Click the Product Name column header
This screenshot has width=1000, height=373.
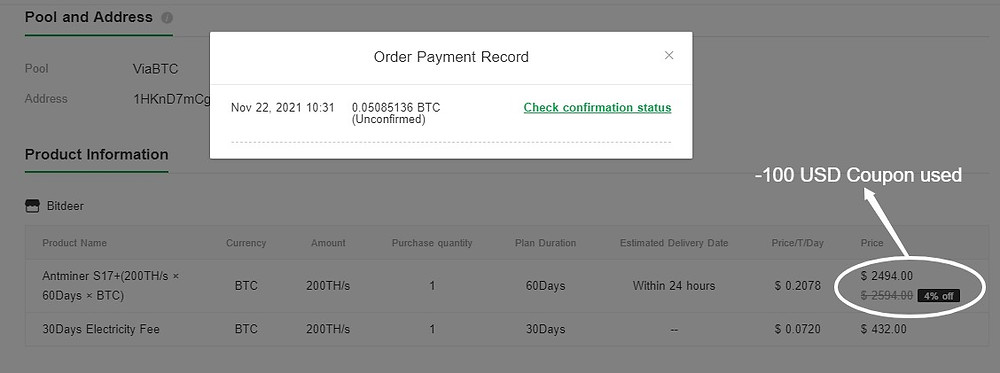[x=75, y=243]
